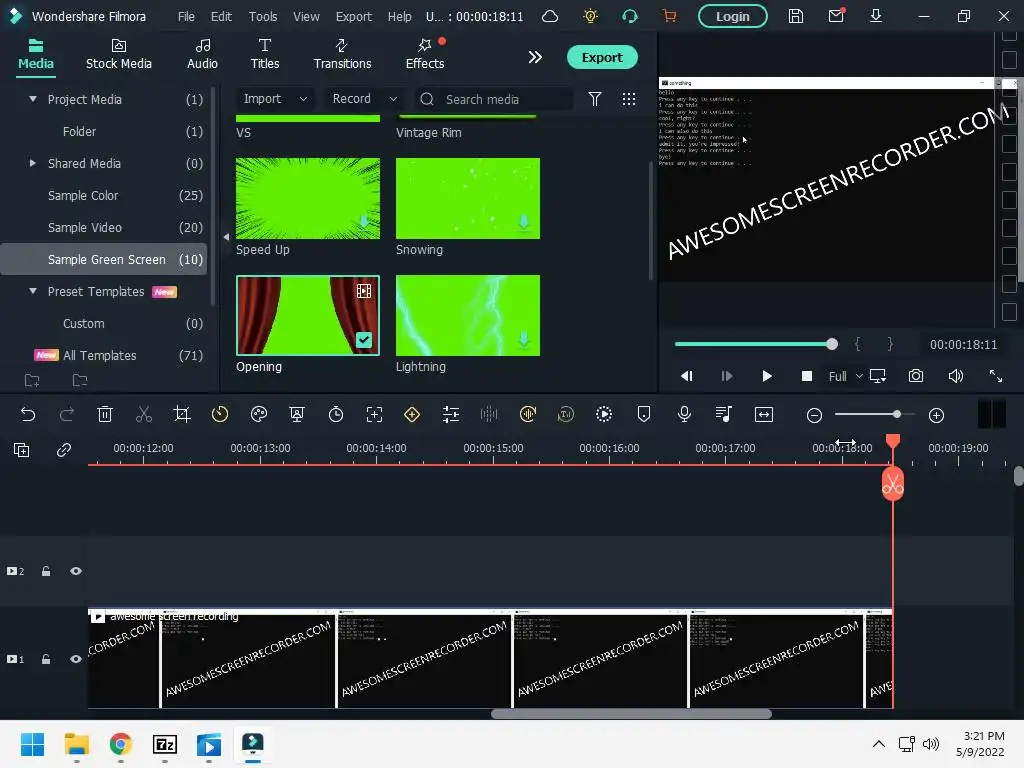The image size is (1024, 768).
Task: Zoom out the timeline with minus icon
Action: [814, 415]
